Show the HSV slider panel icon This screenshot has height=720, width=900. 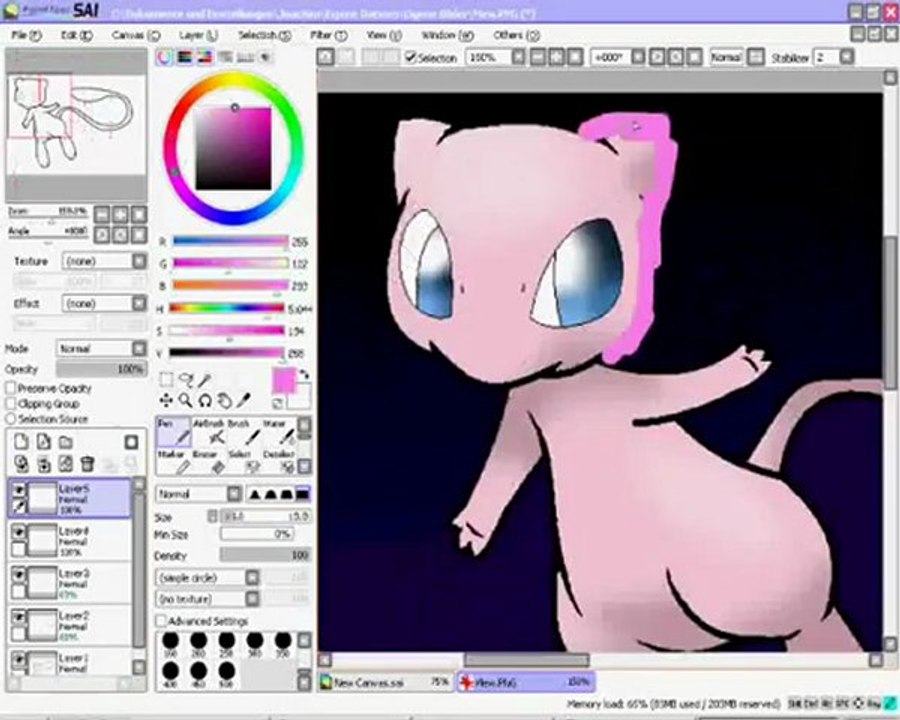pos(204,57)
